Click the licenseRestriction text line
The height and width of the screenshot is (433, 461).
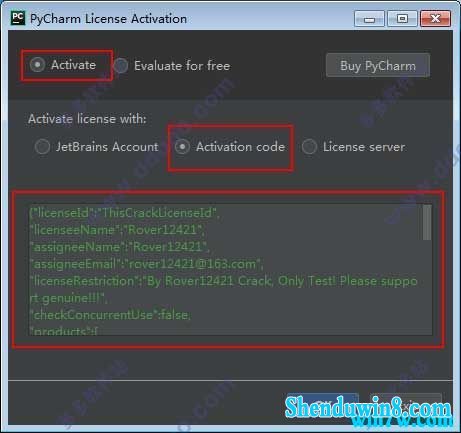click(223, 281)
